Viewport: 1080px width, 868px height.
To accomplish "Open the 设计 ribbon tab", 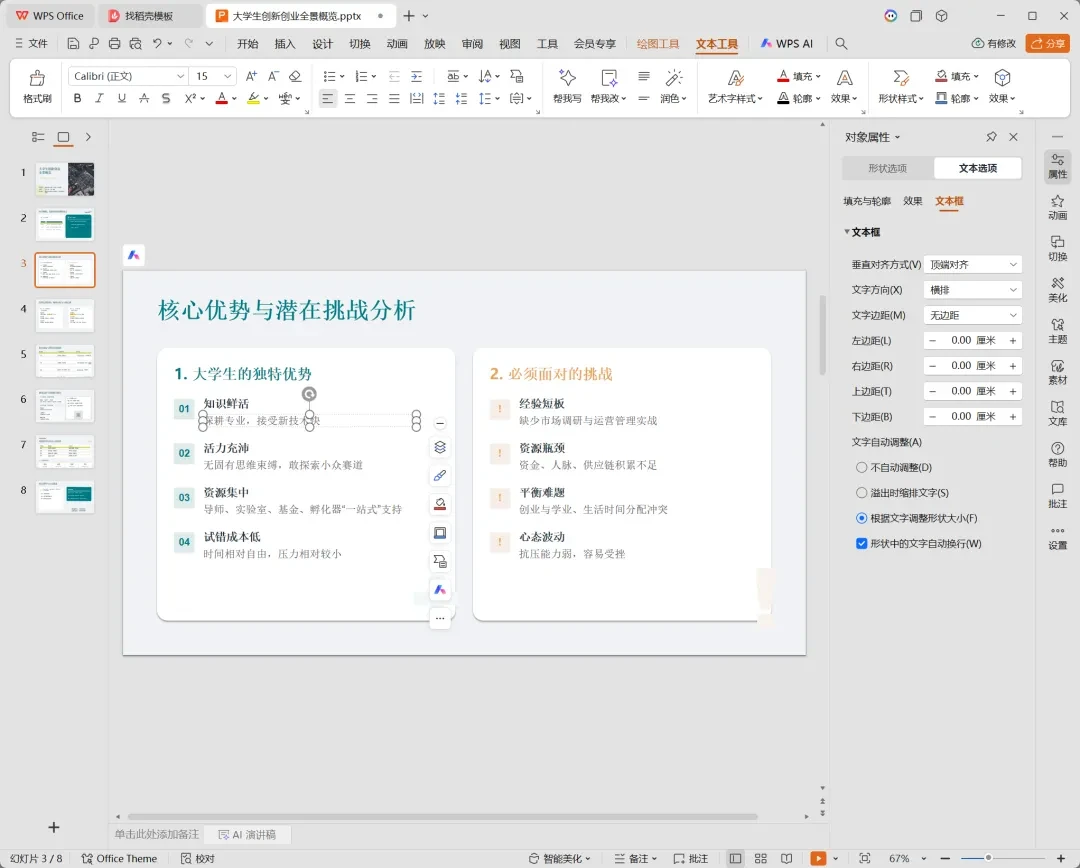I will (x=322, y=43).
